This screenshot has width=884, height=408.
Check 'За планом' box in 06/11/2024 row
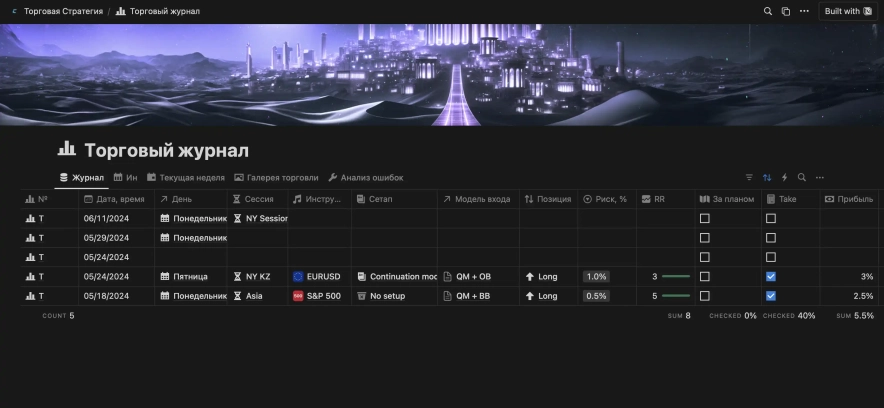[705, 218]
